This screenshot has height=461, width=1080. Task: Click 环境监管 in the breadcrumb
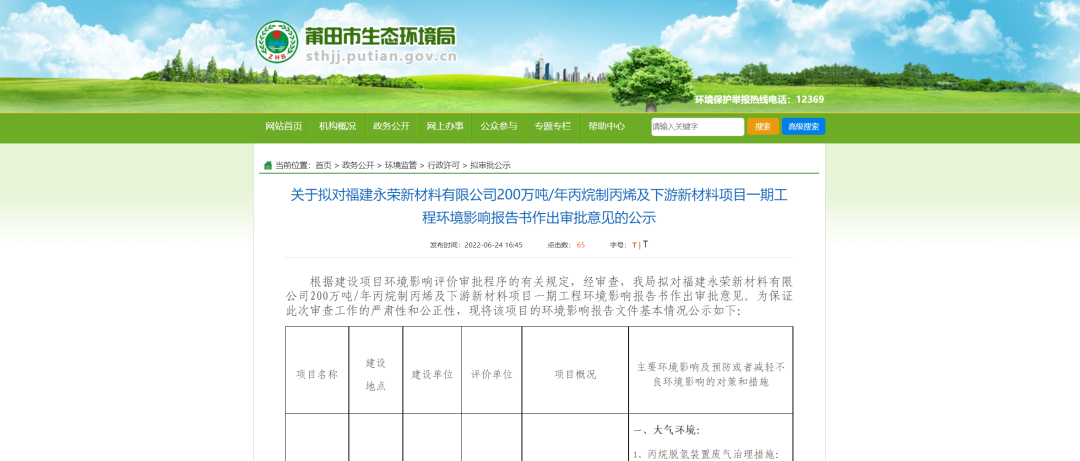click(401, 165)
